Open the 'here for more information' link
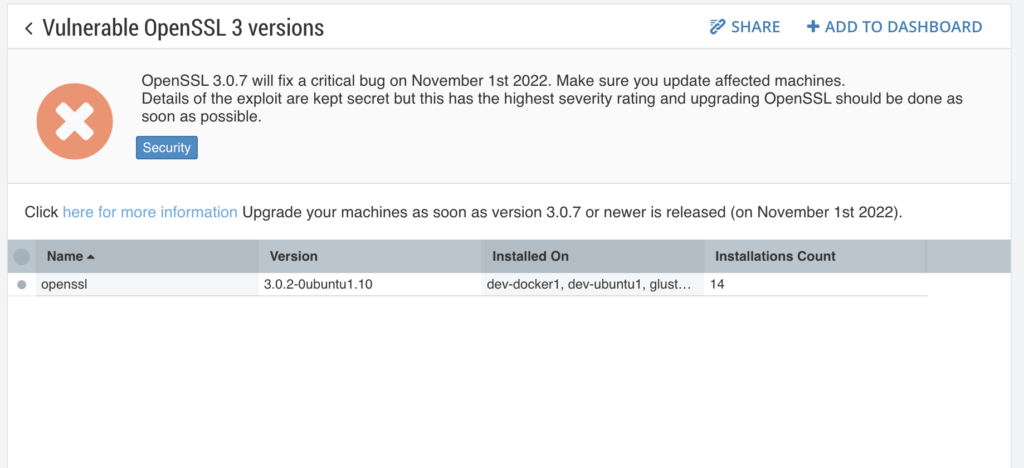 pos(150,212)
